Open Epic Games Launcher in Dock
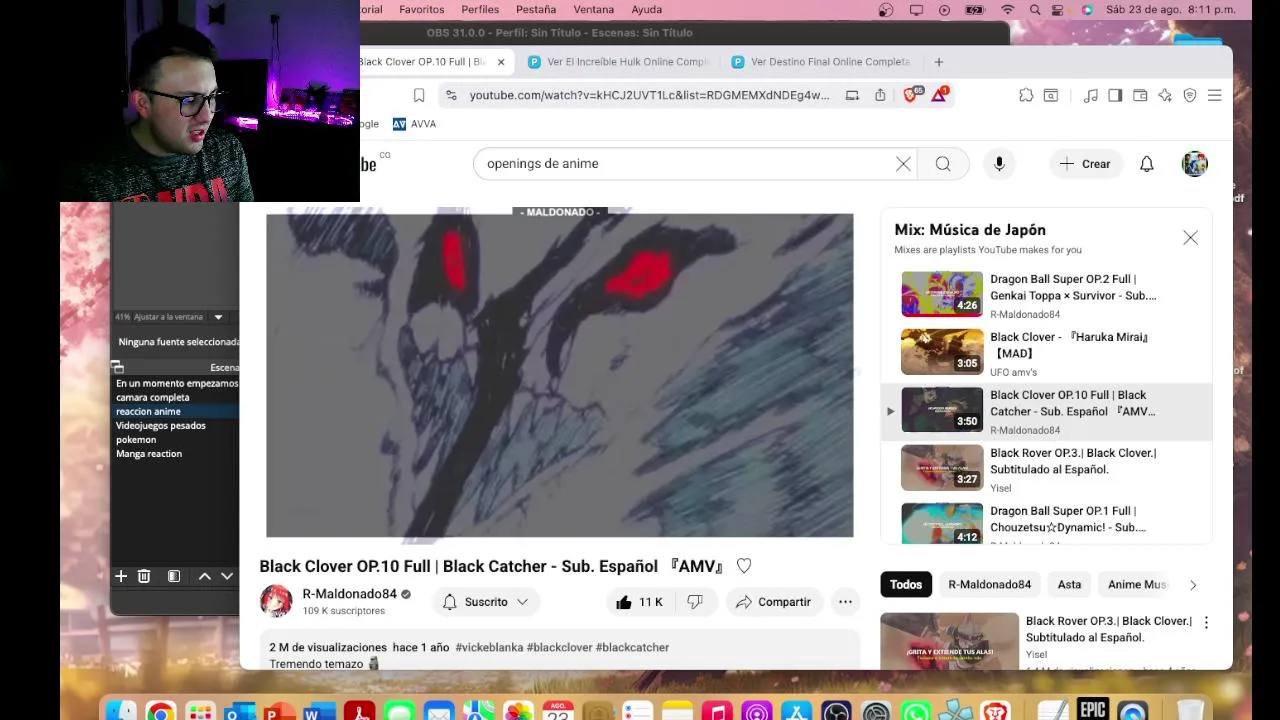 pyautogui.click(x=1092, y=709)
